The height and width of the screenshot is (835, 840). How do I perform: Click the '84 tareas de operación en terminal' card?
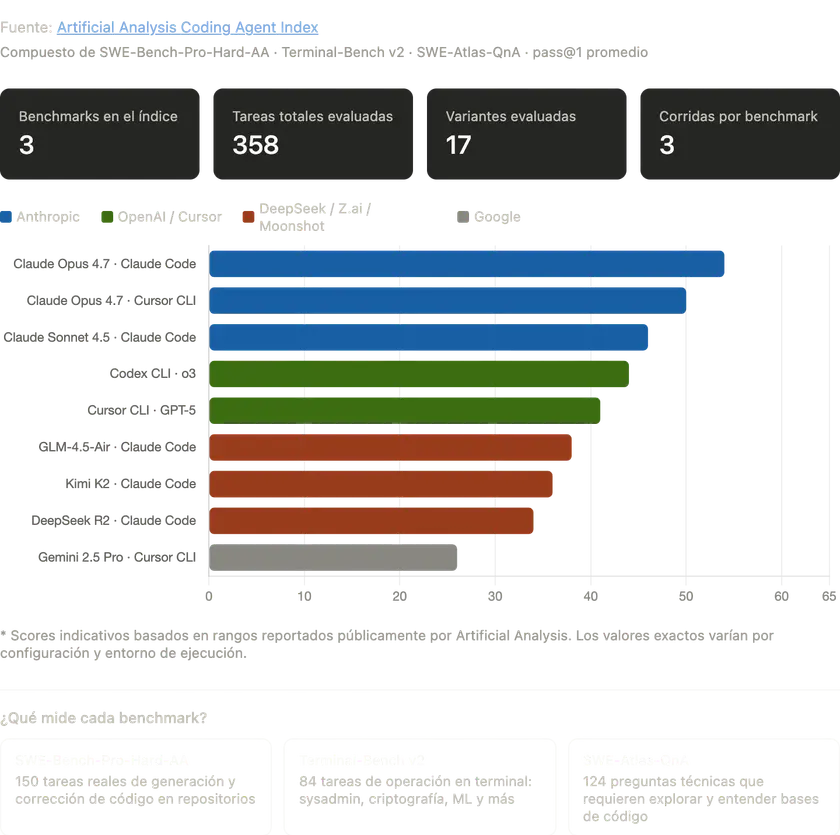coord(419,786)
